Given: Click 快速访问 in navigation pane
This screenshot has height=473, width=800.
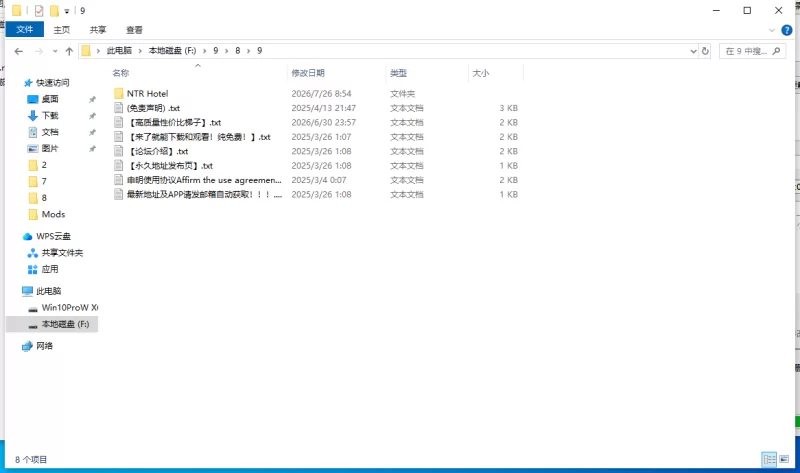Looking at the screenshot, I should (x=53, y=83).
